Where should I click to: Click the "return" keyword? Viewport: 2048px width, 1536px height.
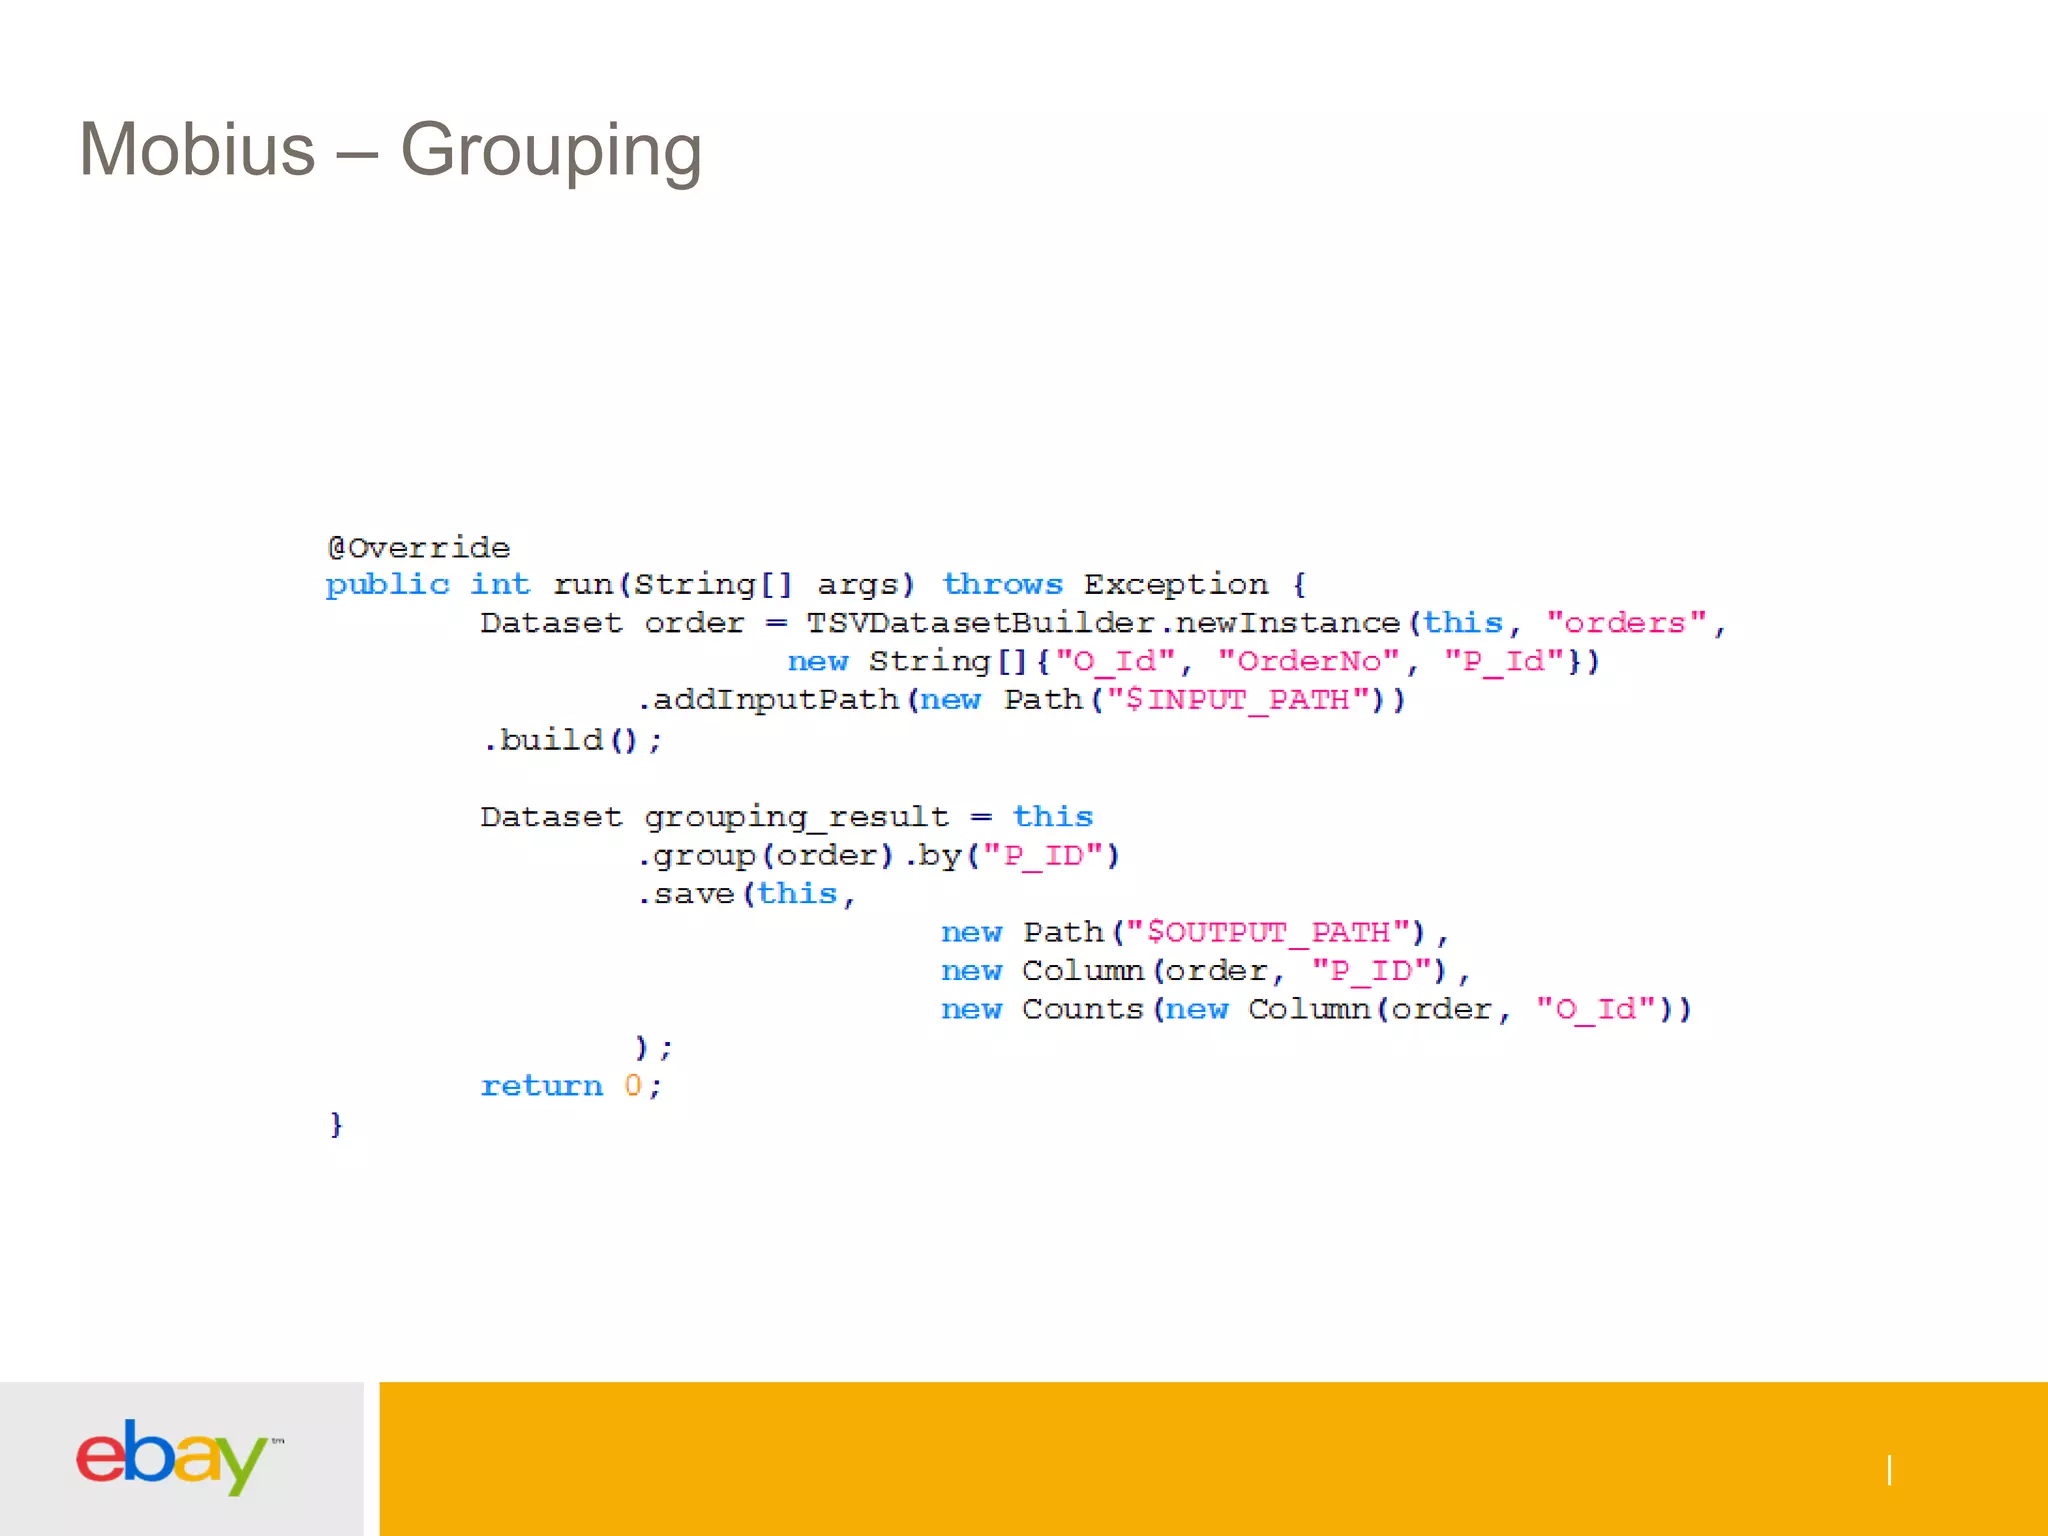541,1086
